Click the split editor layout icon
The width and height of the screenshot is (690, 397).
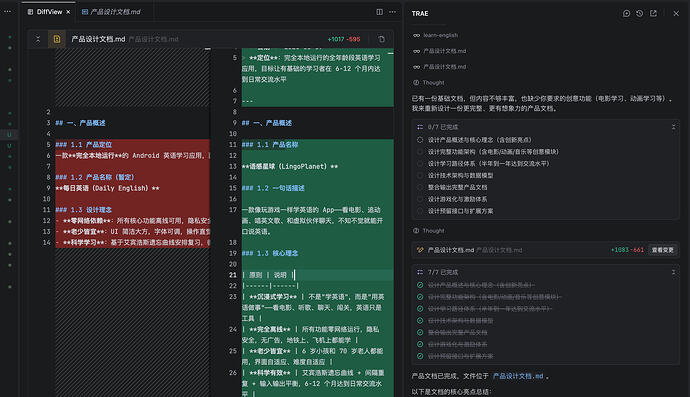(x=379, y=12)
